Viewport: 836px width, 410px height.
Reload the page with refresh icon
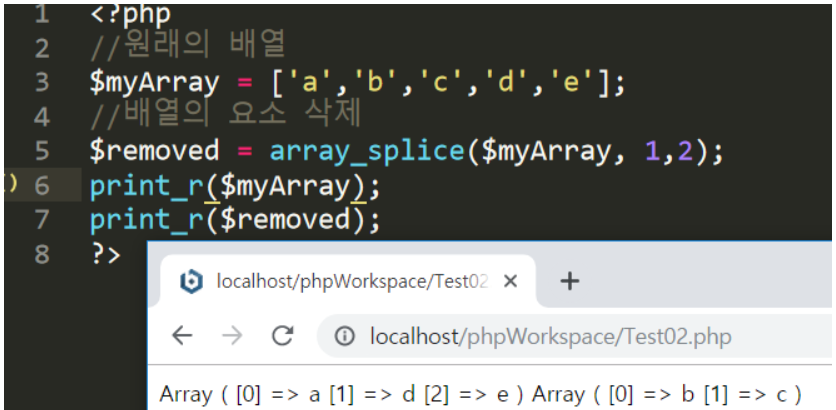tap(283, 336)
